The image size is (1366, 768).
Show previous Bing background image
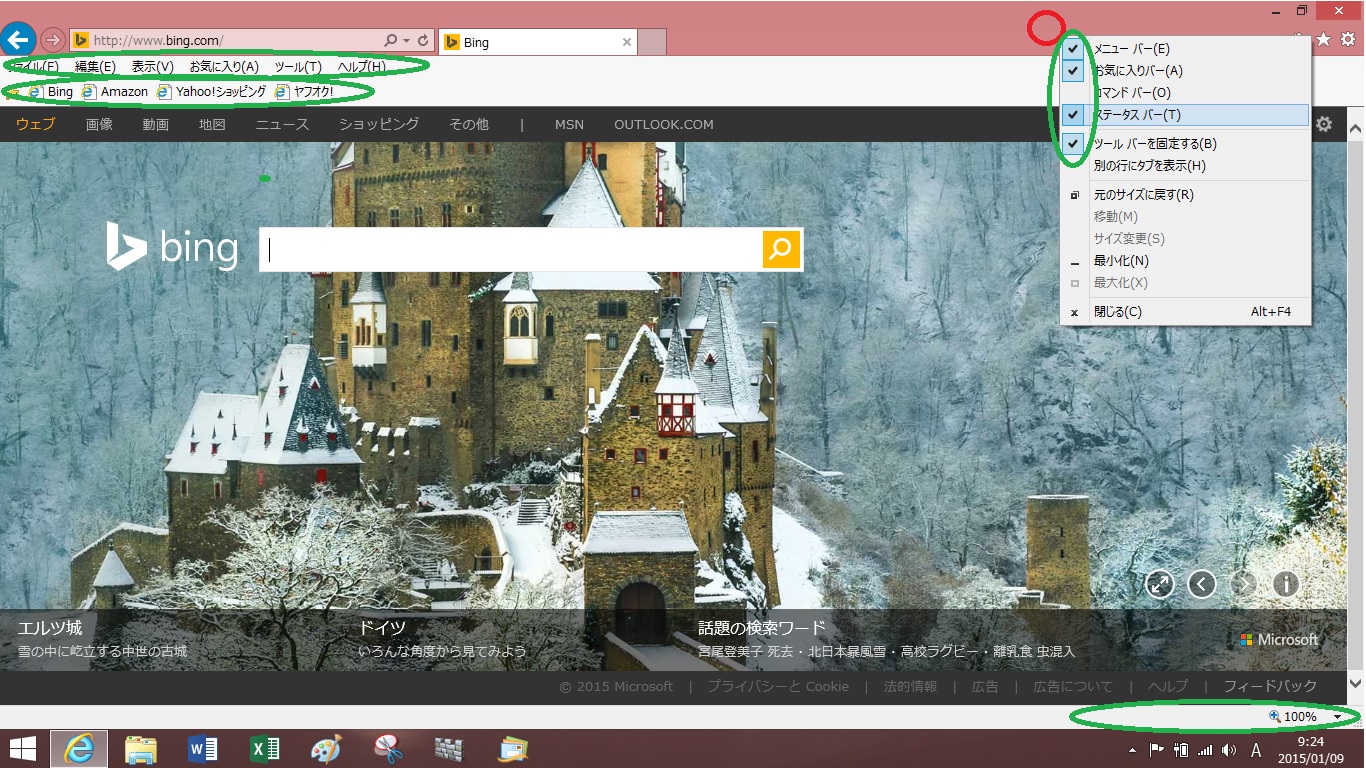[x=1202, y=584]
